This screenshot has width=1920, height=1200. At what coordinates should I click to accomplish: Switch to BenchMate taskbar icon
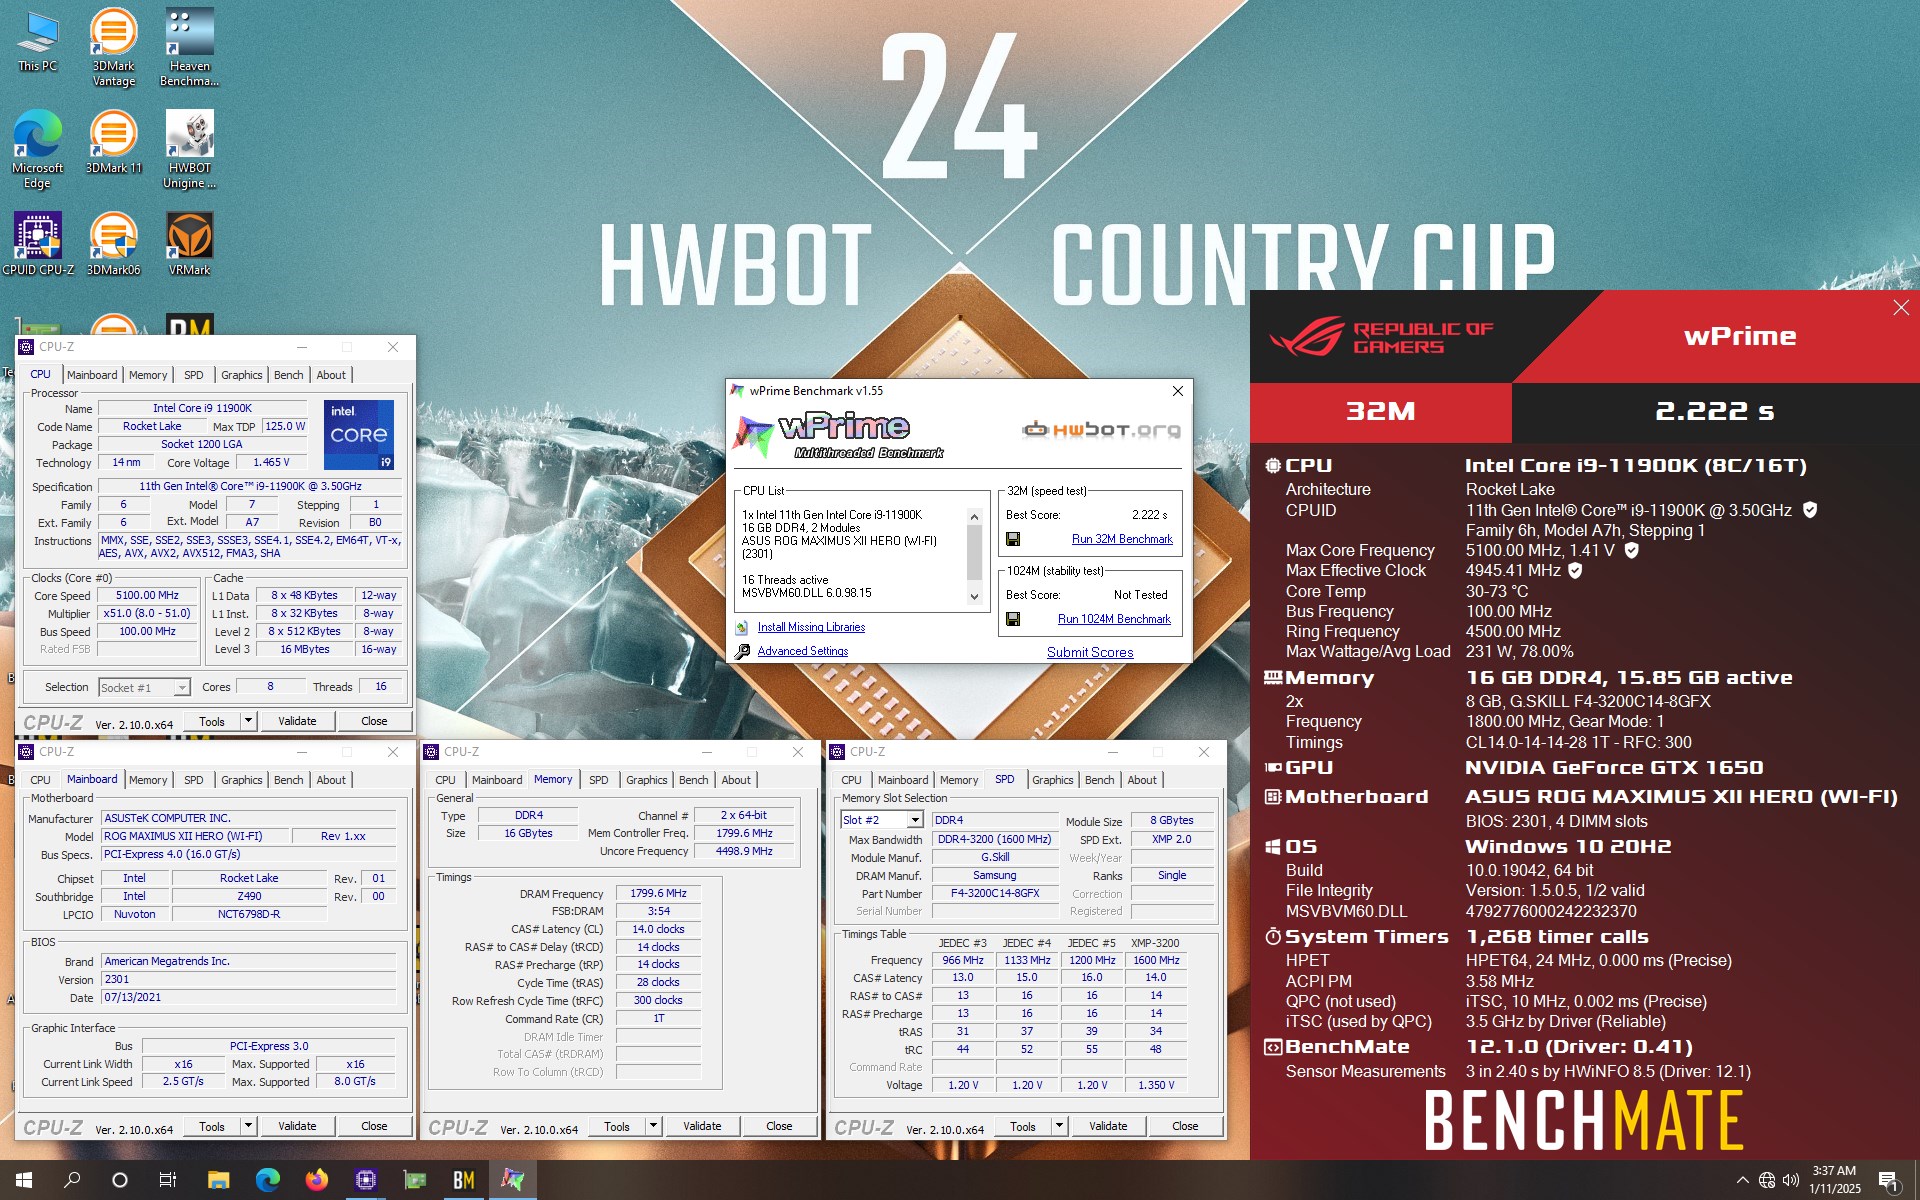tap(464, 1180)
